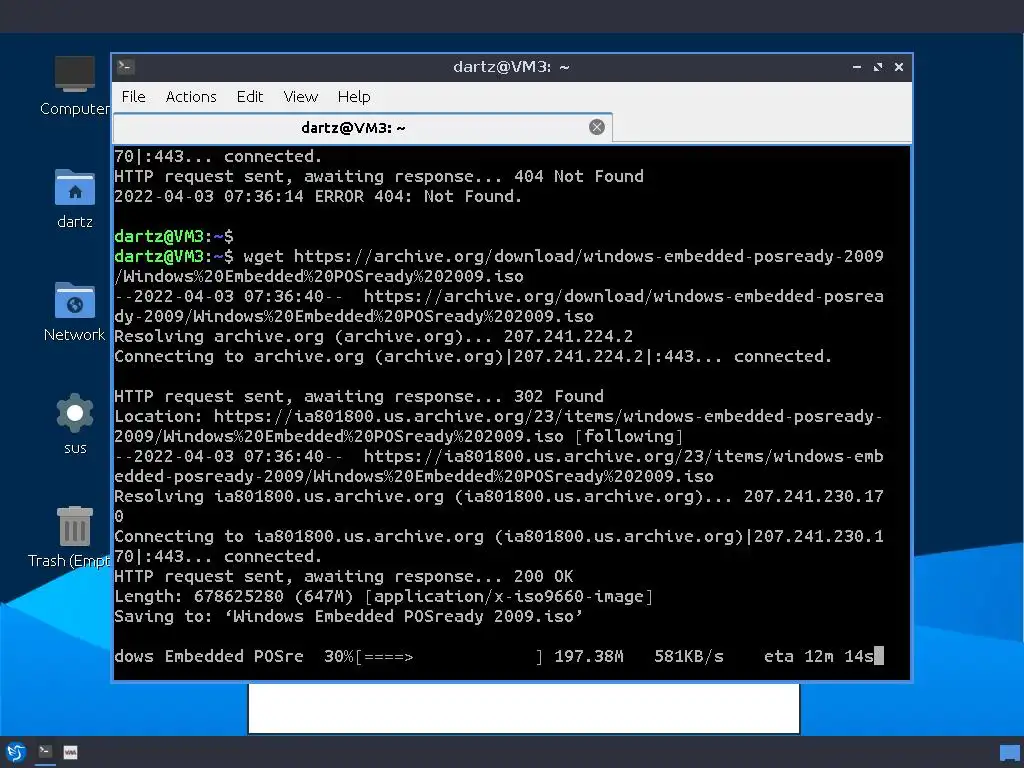Click 'HTTP request sent' 200 OK line
Screen dimensions: 1024x768
tap(344, 577)
